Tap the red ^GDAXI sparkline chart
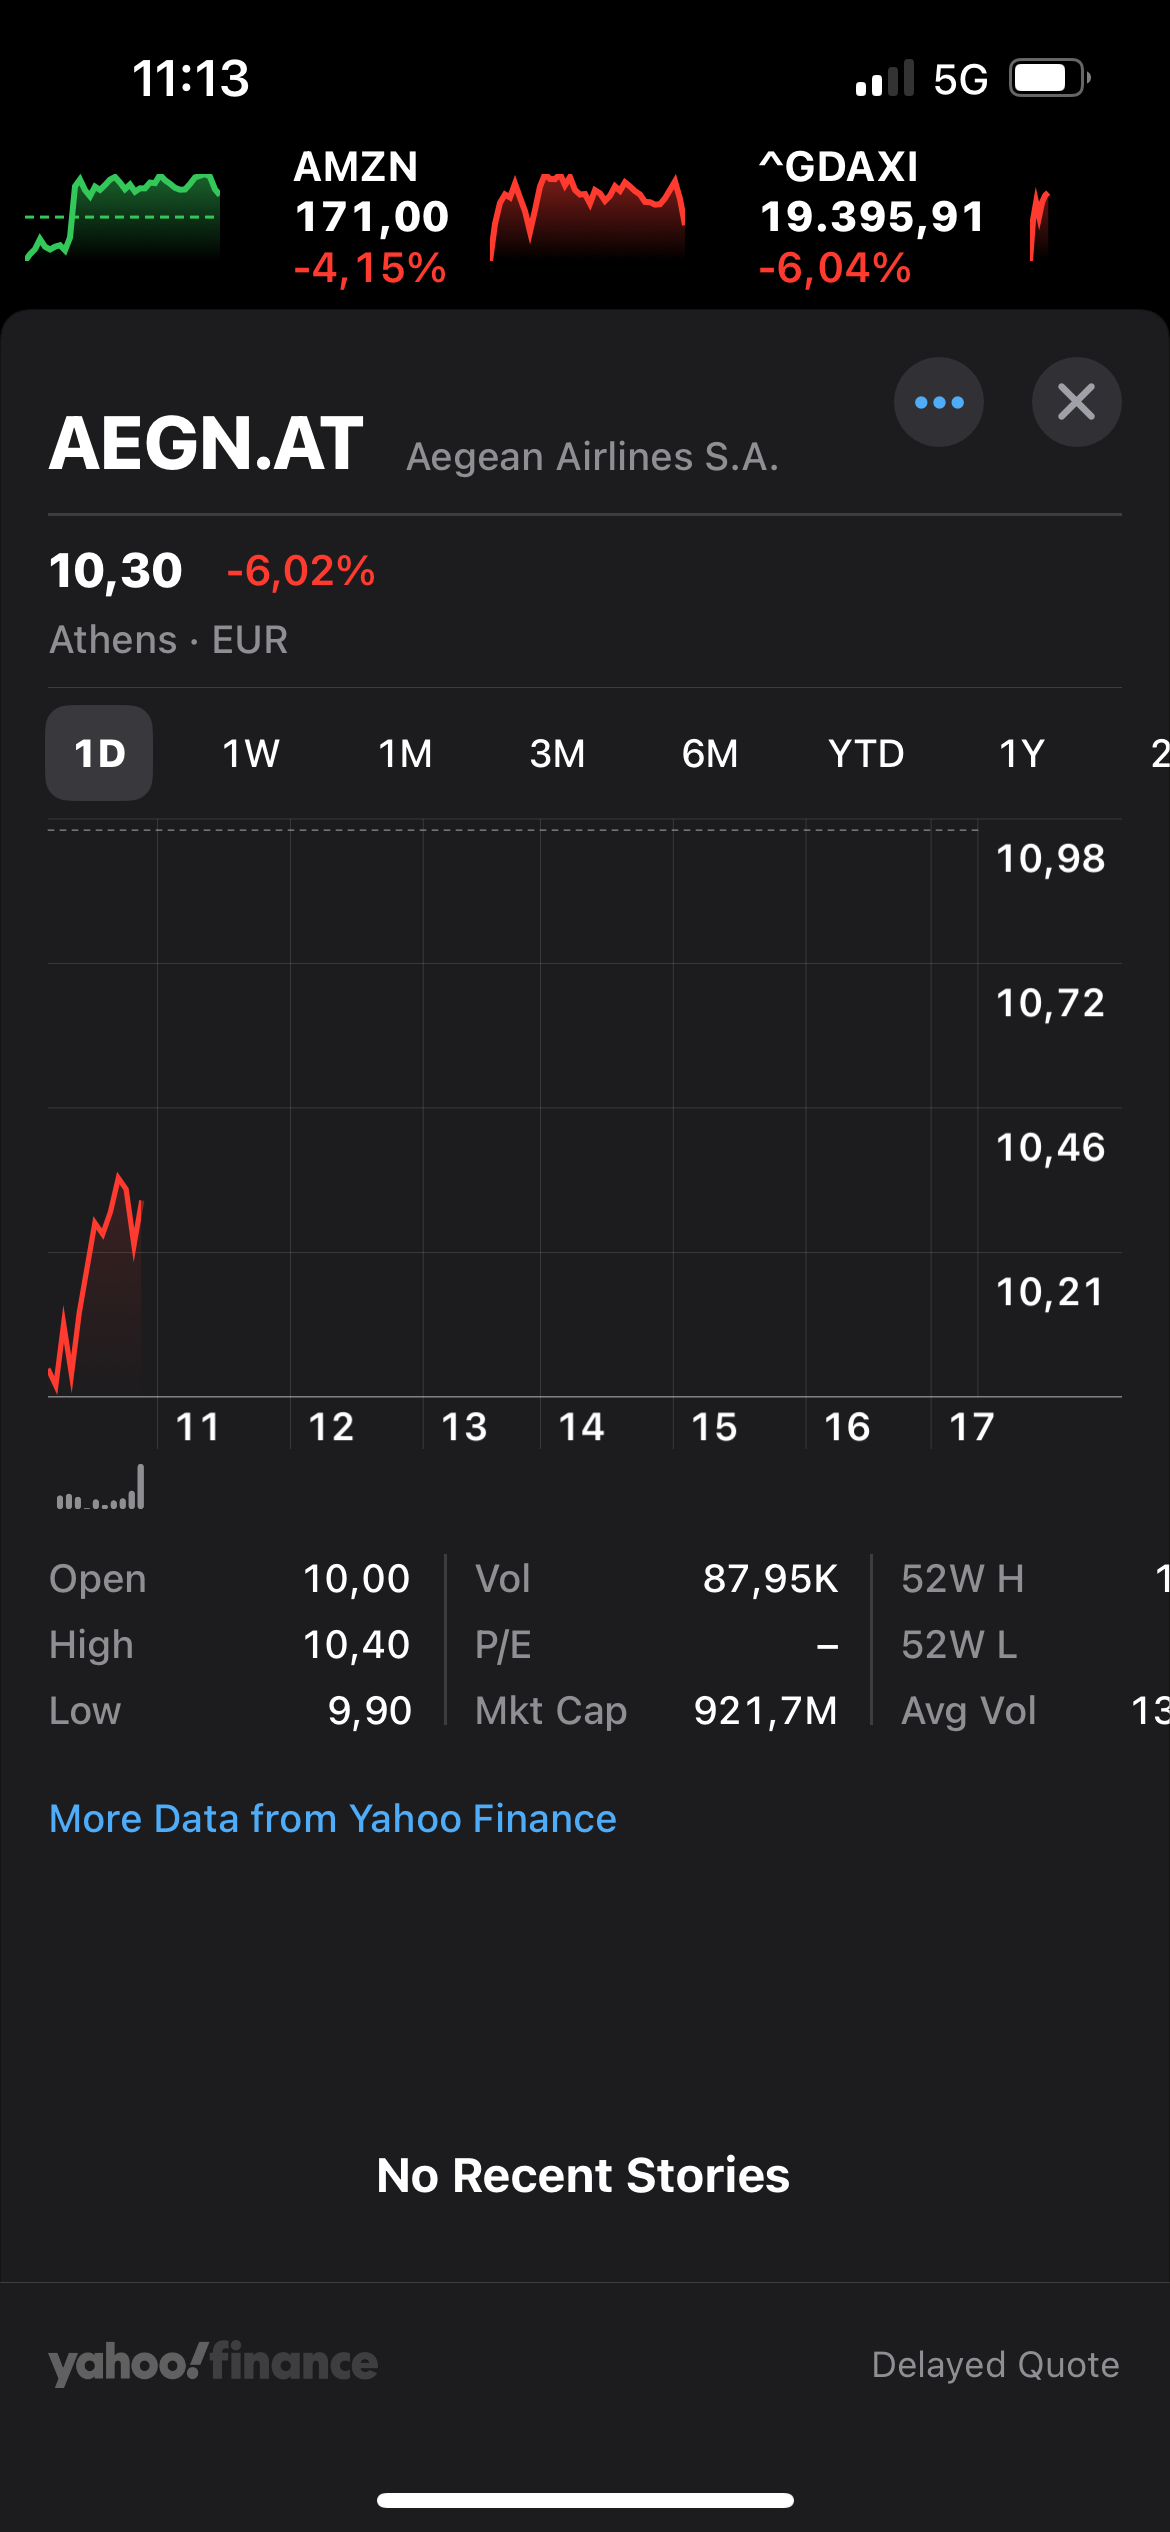Image resolution: width=1170 pixels, height=2532 pixels. click(x=1040, y=225)
